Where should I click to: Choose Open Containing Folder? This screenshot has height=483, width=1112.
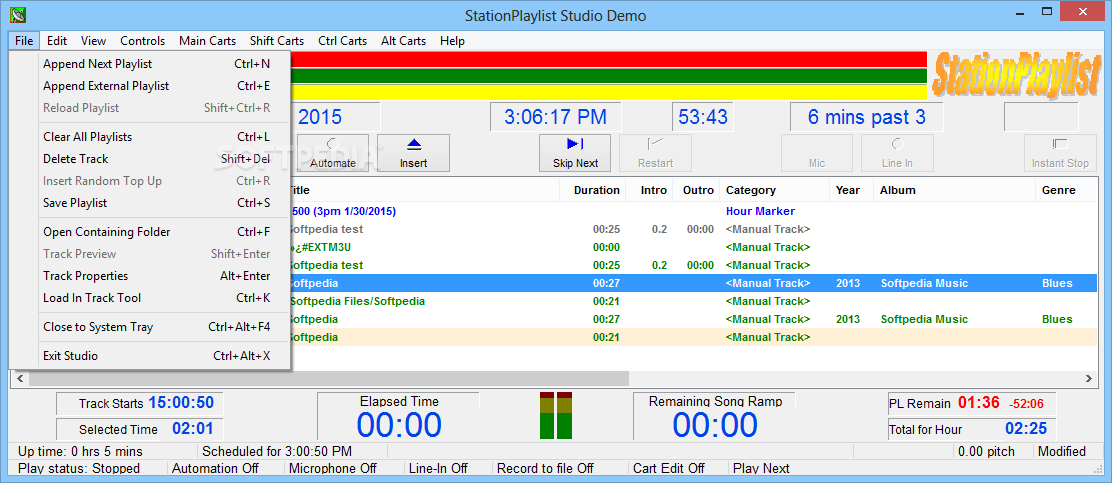pyautogui.click(x=150, y=232)
